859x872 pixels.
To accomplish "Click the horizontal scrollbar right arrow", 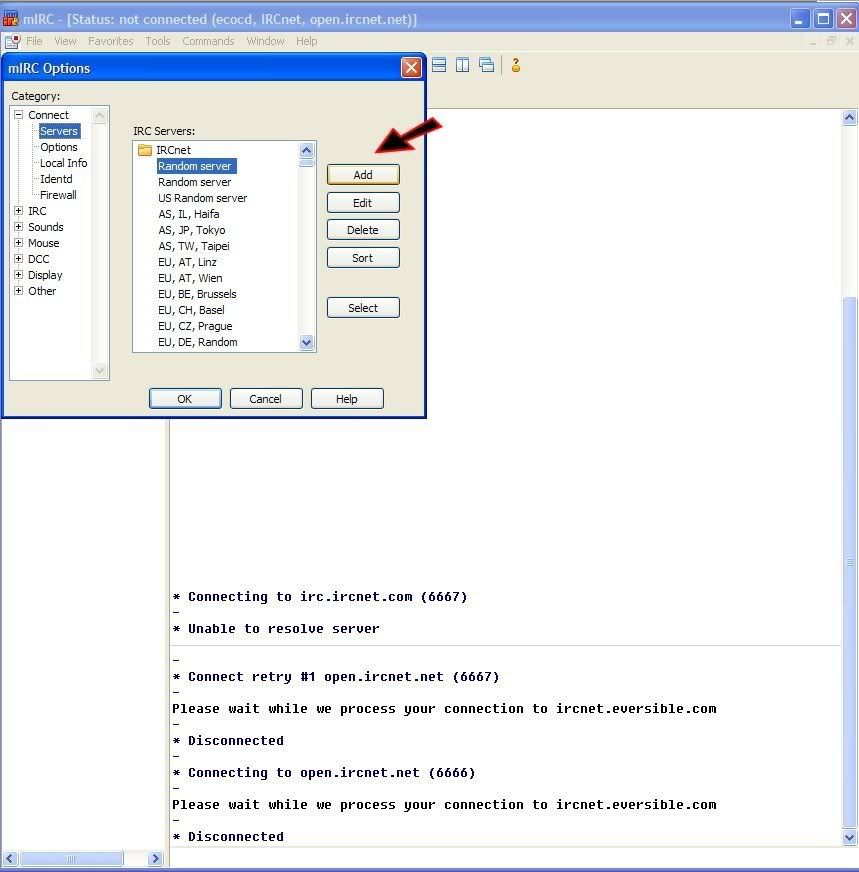I will 156,859.
